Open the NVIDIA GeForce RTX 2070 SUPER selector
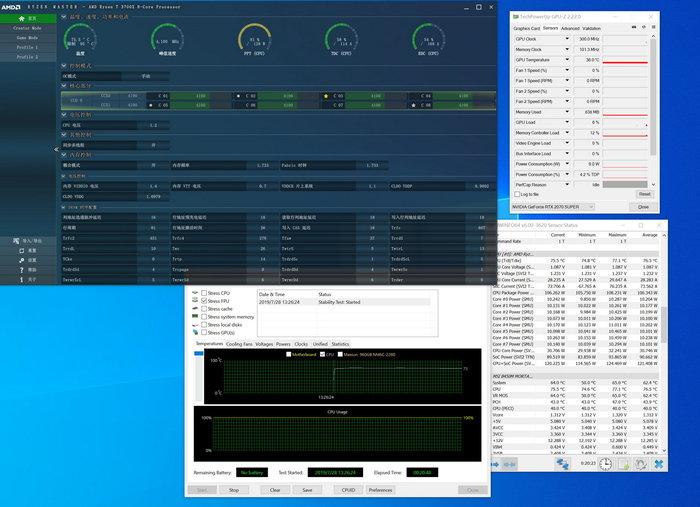Screen dimensions: 700x507 pyautogui.click(x=553, y=207)
